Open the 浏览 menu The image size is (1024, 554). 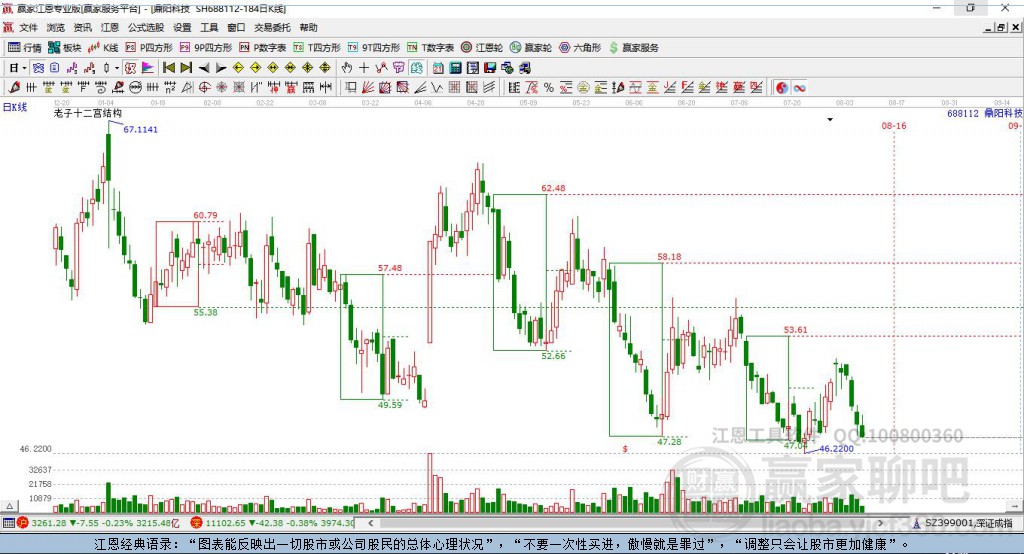click(56, 27)
